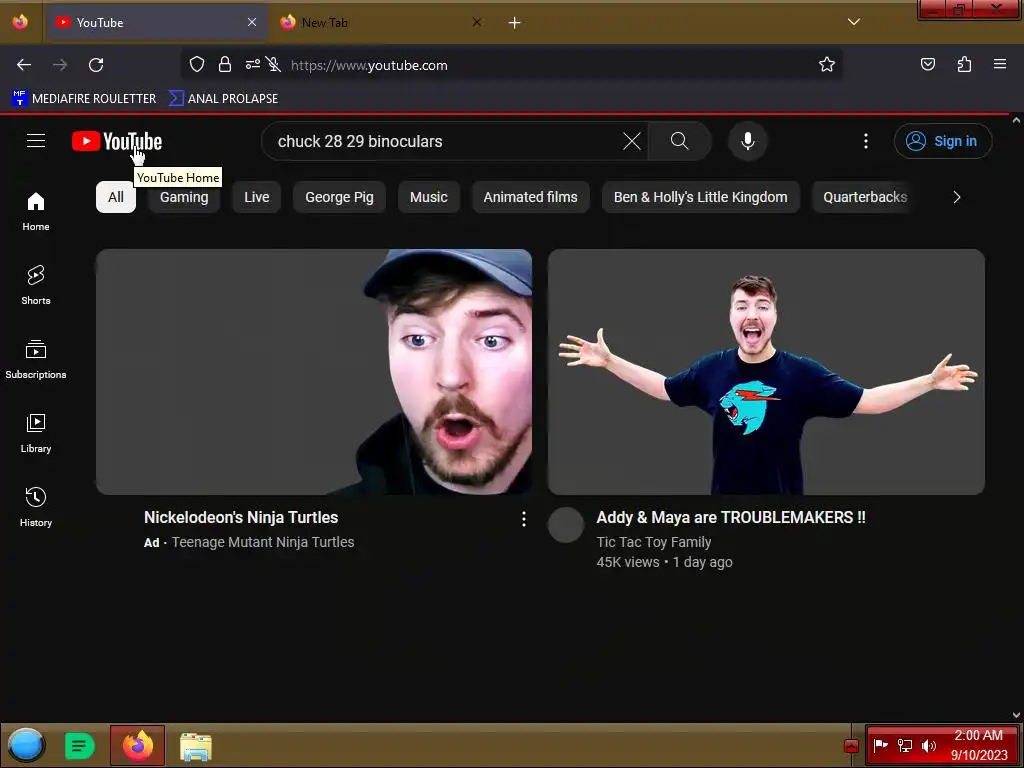
Task: Select the Live filter chip
Action: [257, 197]
